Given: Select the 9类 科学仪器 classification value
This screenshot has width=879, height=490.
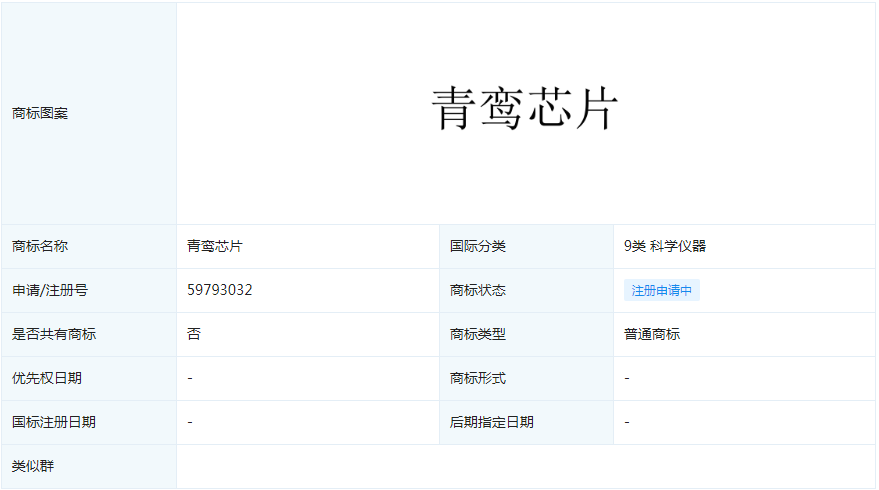Looking at the screenshot, I should (x=664, y=246).
